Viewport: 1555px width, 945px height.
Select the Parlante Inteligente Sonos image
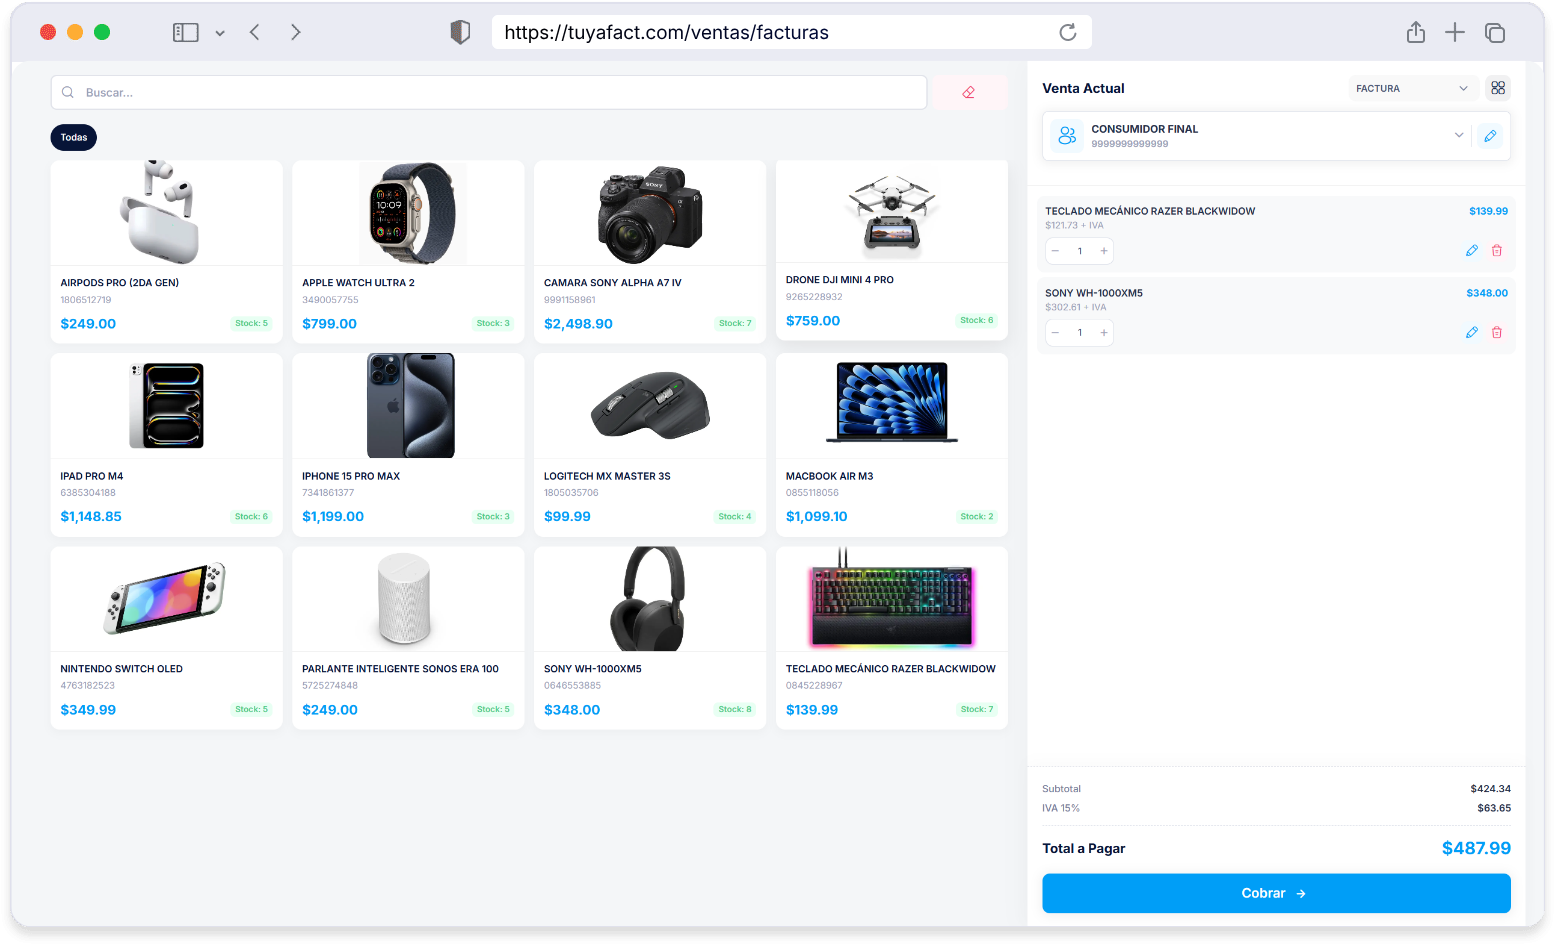[x=404, y=598]
